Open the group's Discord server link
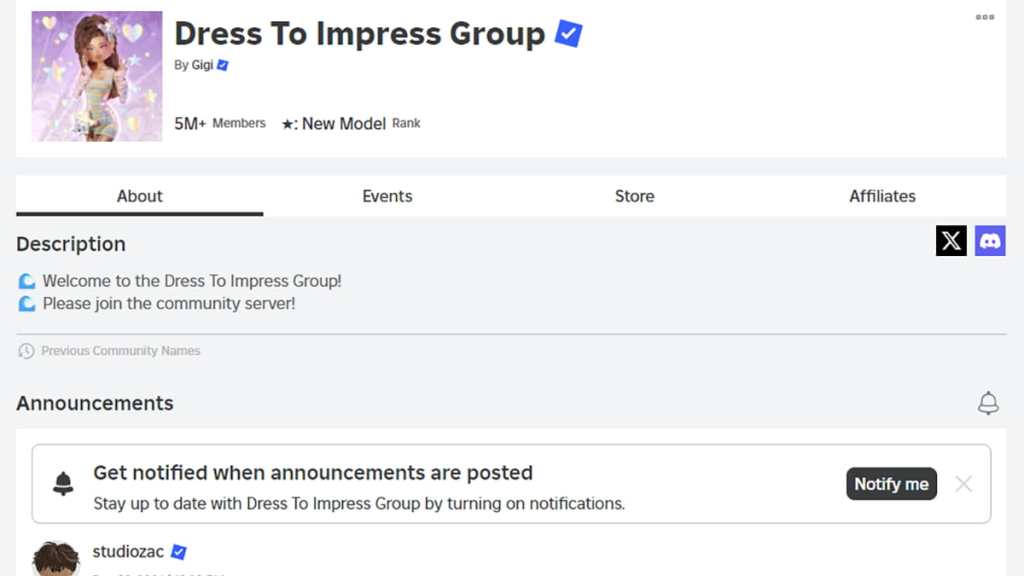The height and width of the screenshot is (576, 1024). pos(990,240)
